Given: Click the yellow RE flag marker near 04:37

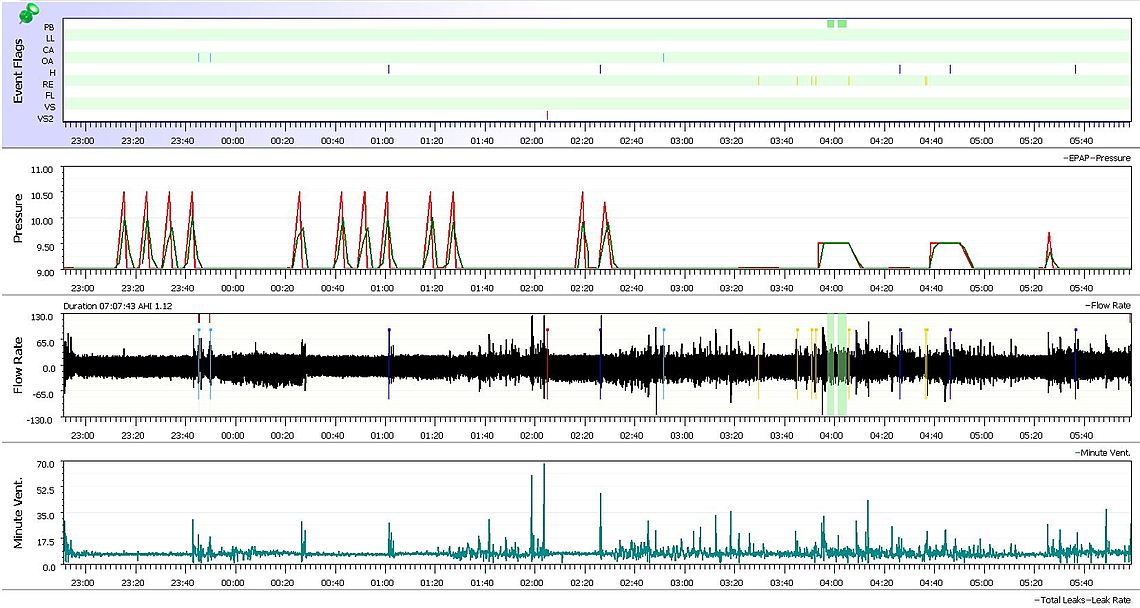Looking at the screenshot, I should [926, 81].
